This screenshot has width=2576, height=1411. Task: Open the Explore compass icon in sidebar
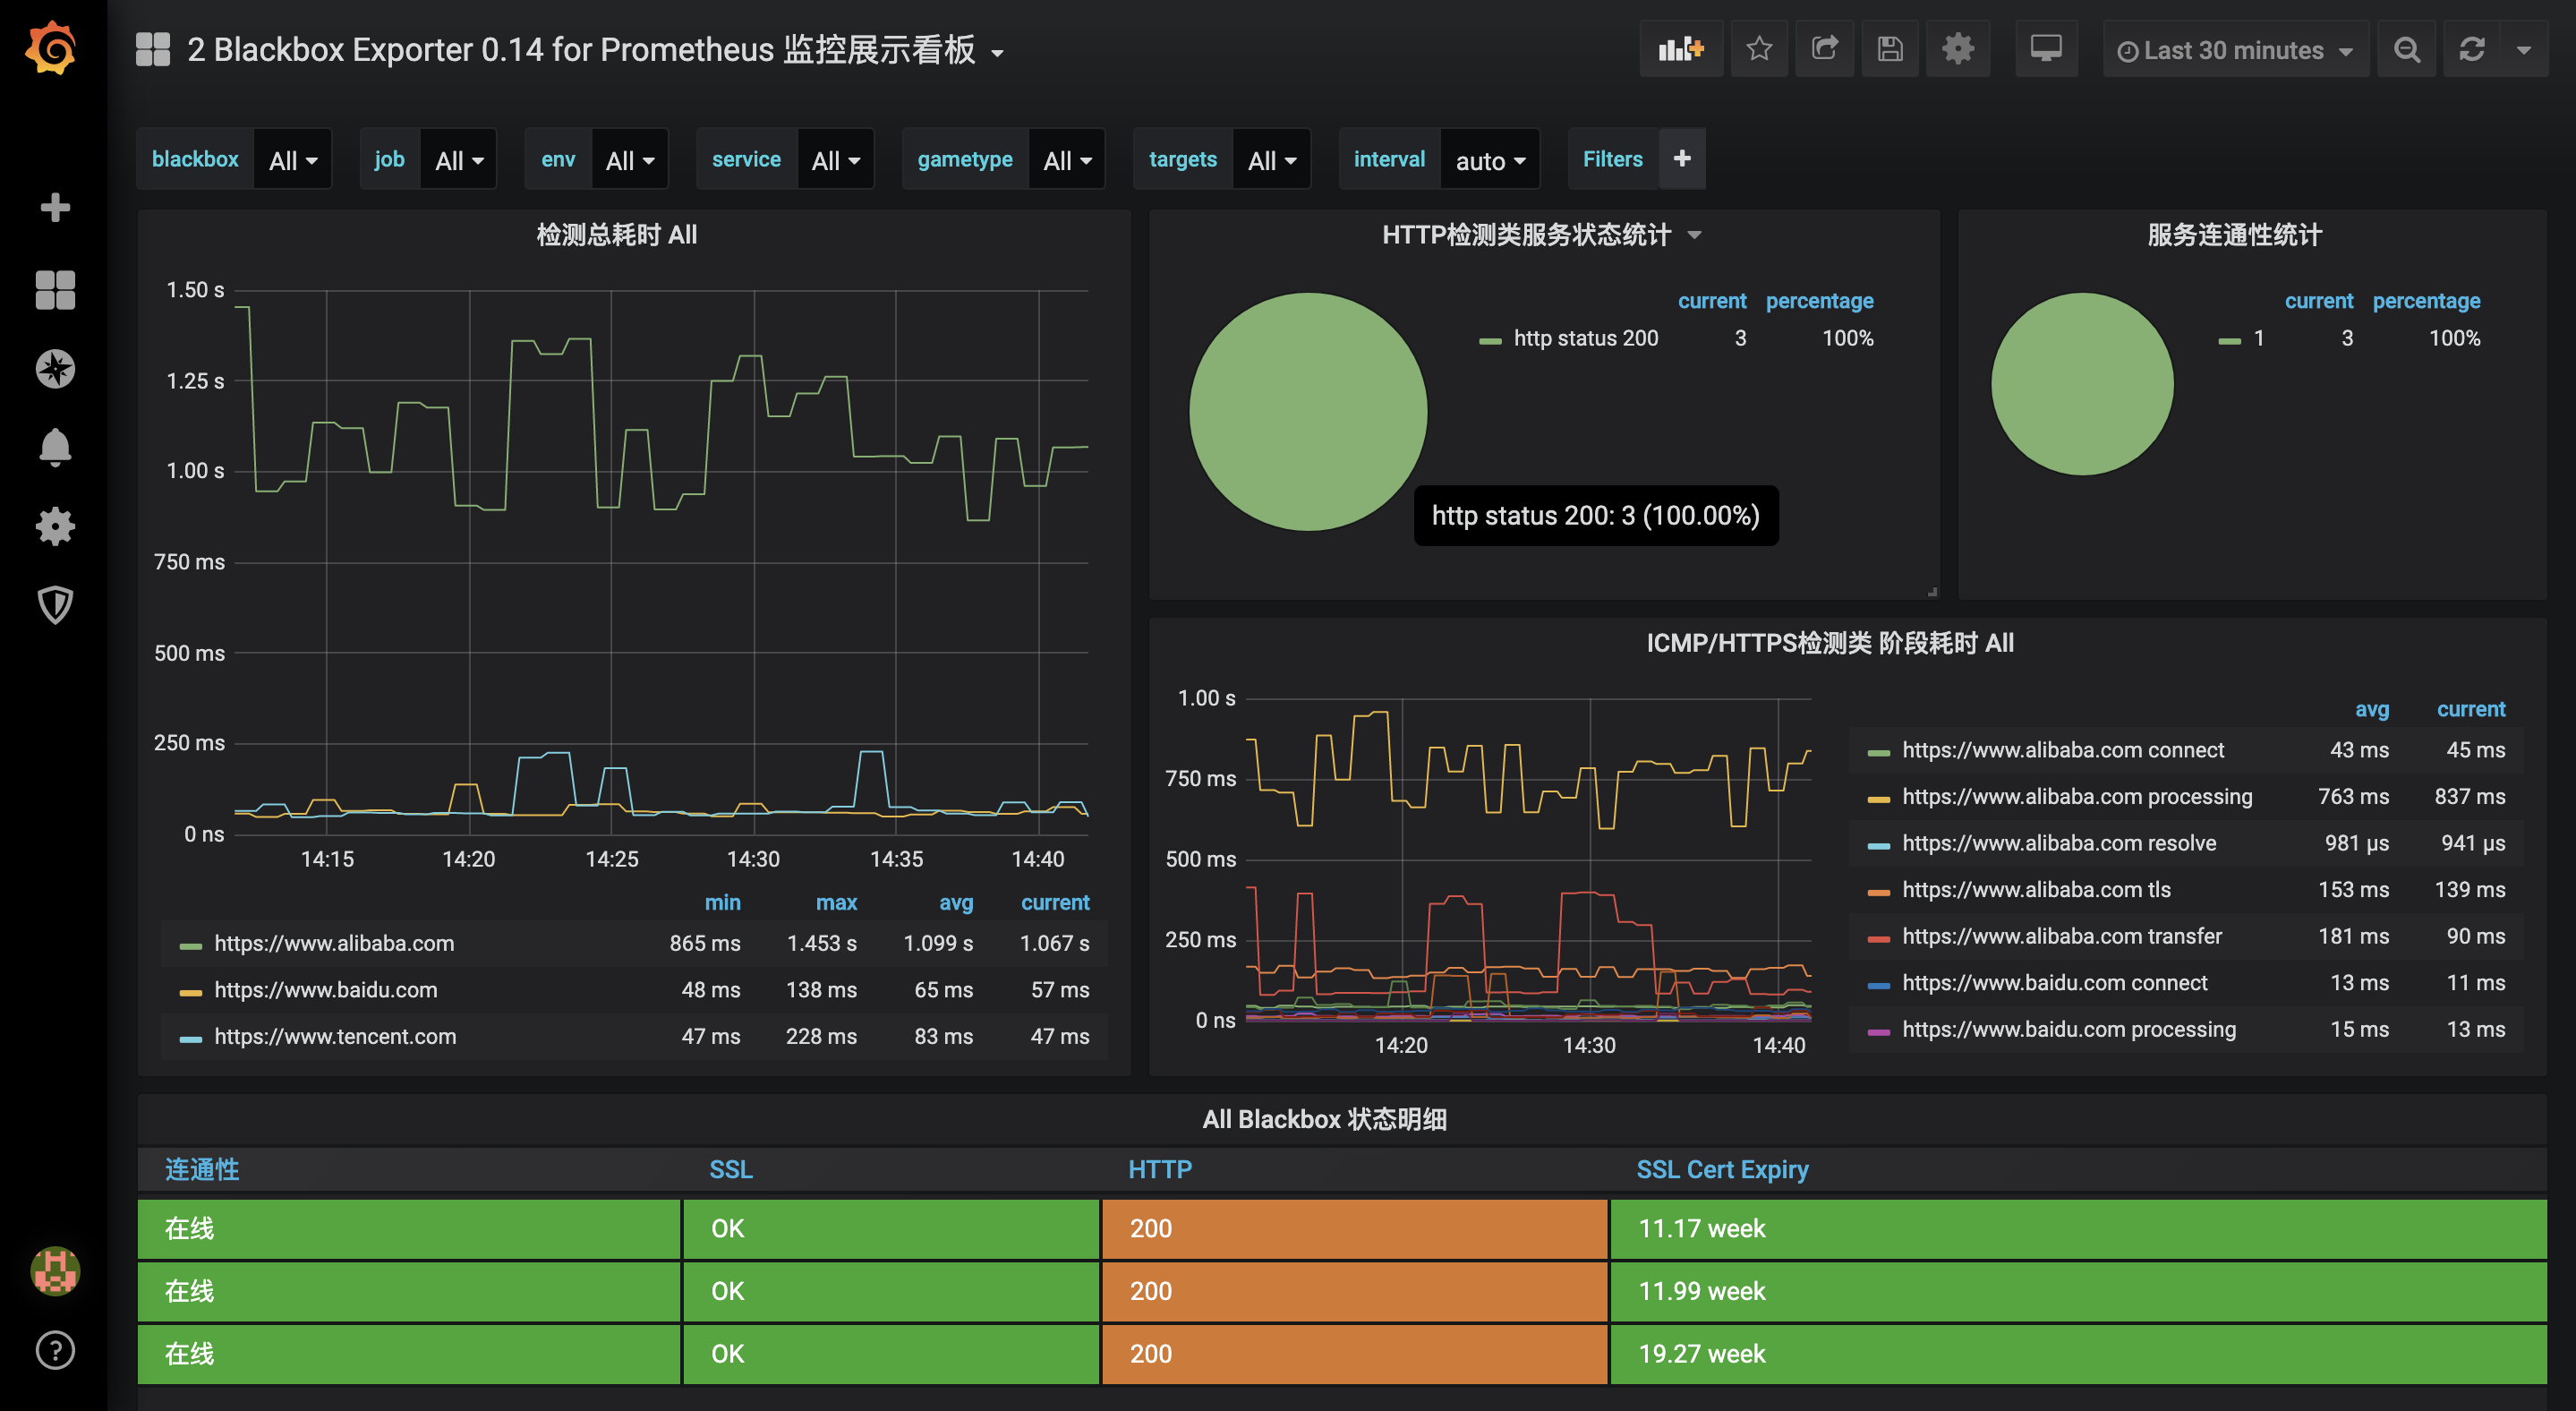pyautogui.click(x=55, y=368)
